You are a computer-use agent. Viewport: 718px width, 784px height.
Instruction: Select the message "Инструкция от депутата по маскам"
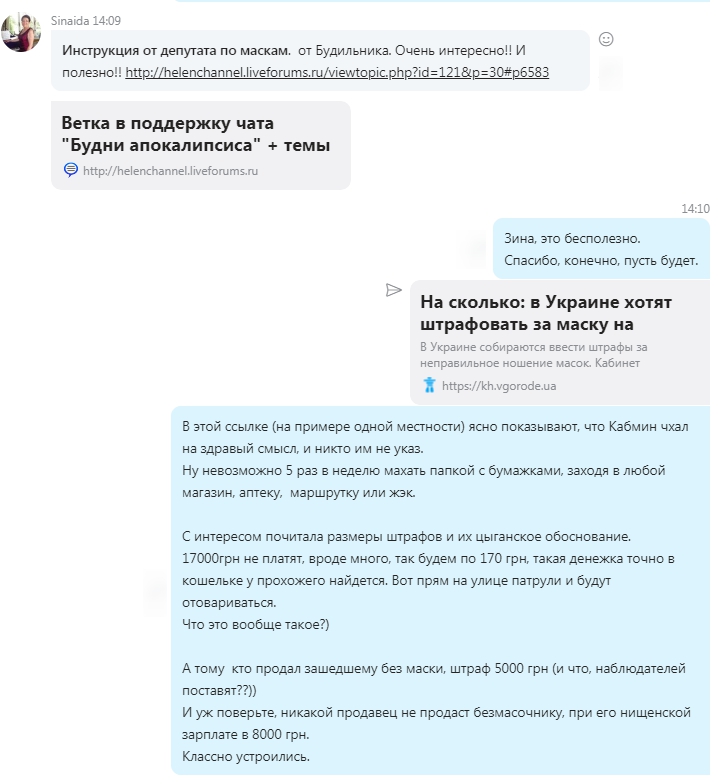pyautogui.click(x=320, y=61)
